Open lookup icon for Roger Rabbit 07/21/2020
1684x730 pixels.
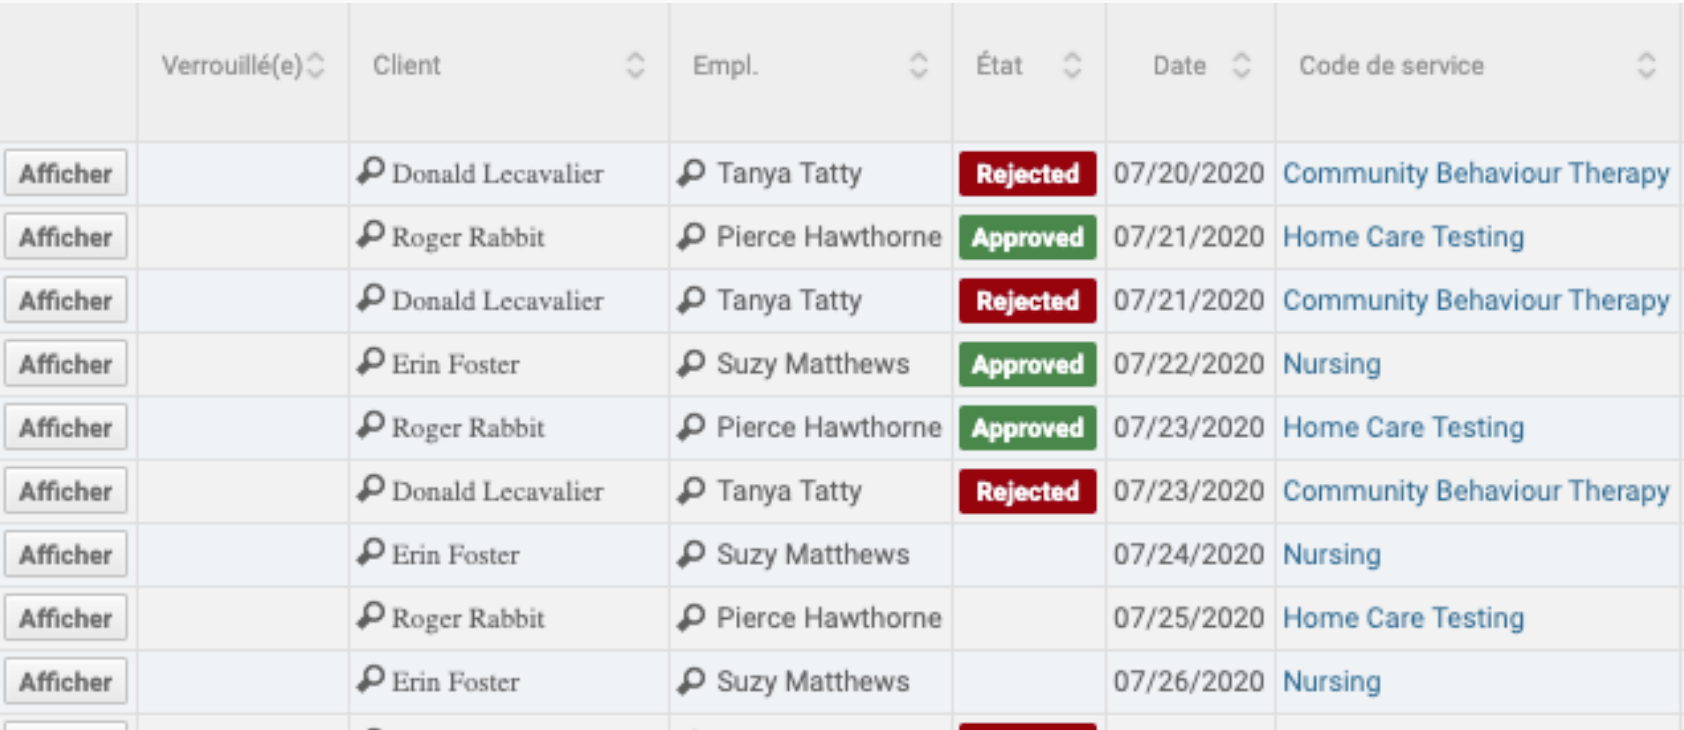(x=371, y=236)
